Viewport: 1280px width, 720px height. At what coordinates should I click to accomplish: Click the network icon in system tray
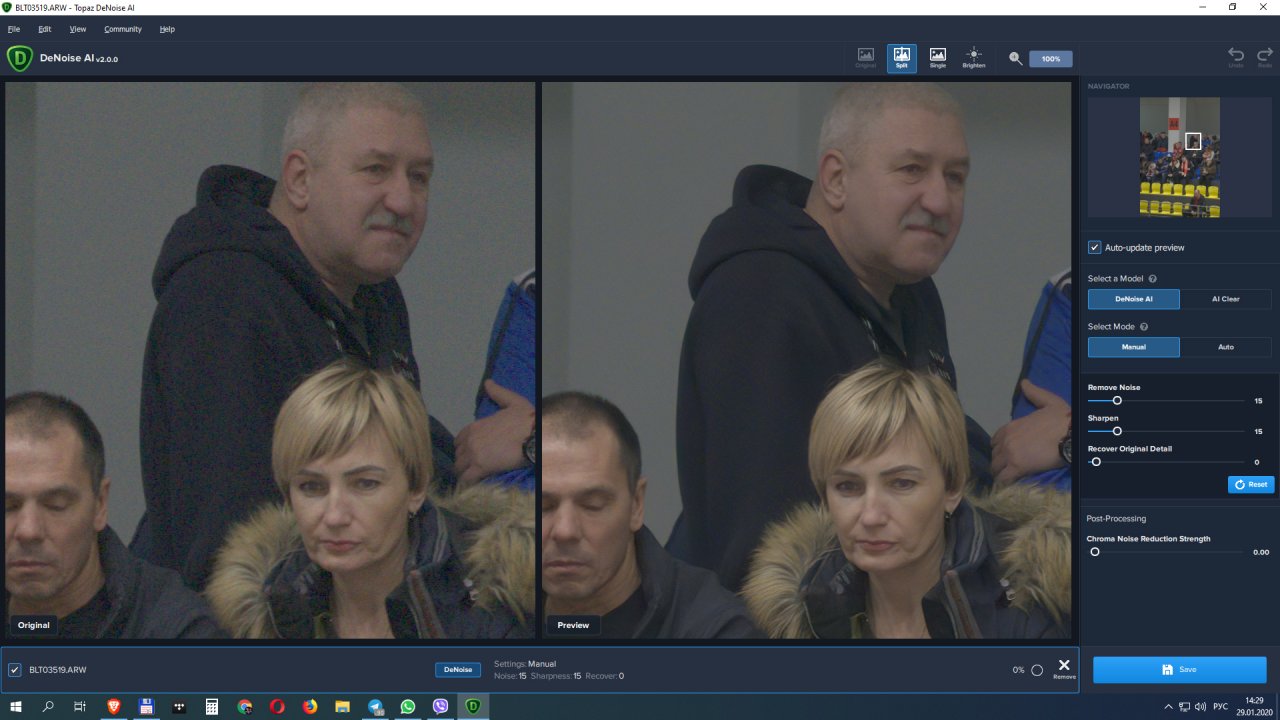tap(1184, 706)
